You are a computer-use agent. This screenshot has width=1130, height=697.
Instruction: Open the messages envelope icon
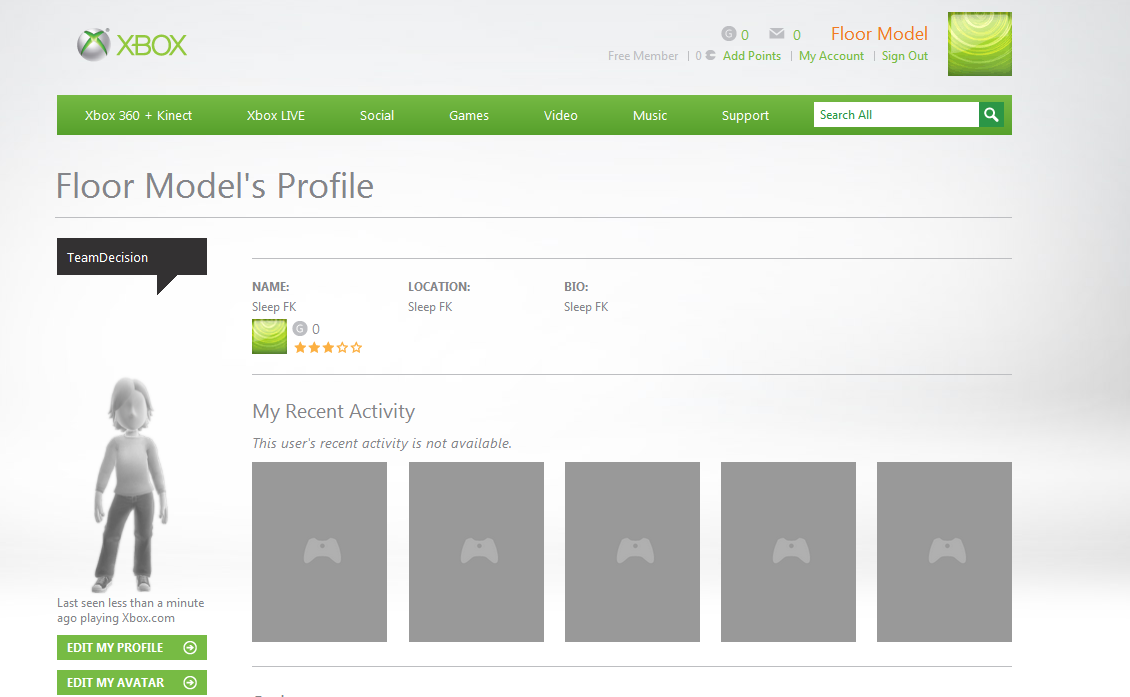[x=776, y=33]
